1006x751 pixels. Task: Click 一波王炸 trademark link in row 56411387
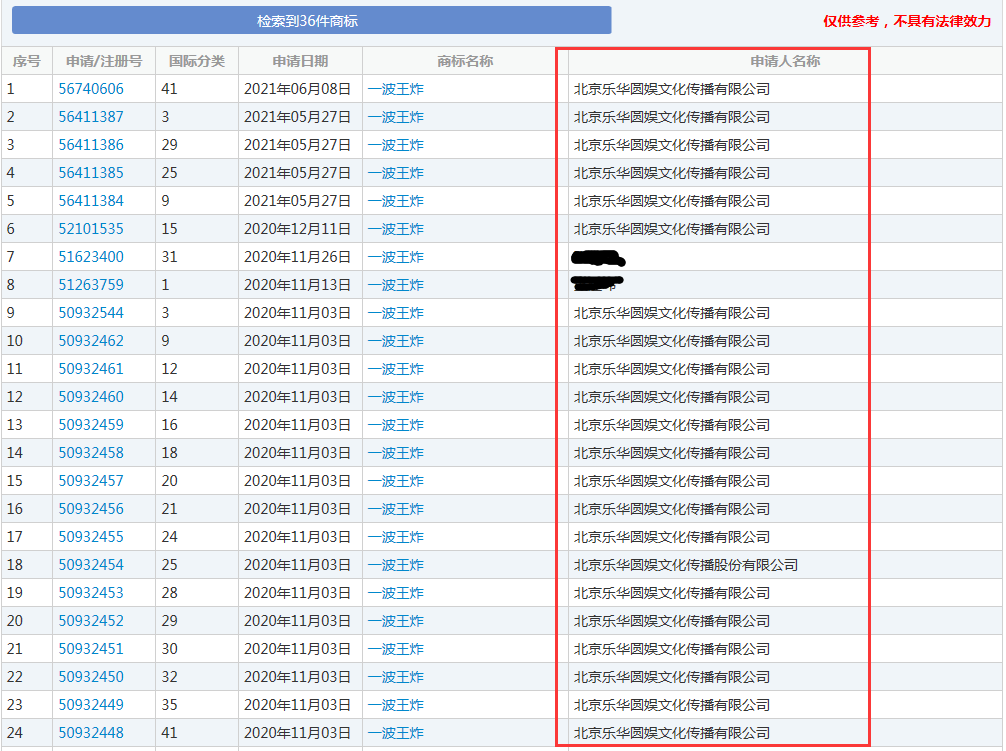(x=396, y=117)
